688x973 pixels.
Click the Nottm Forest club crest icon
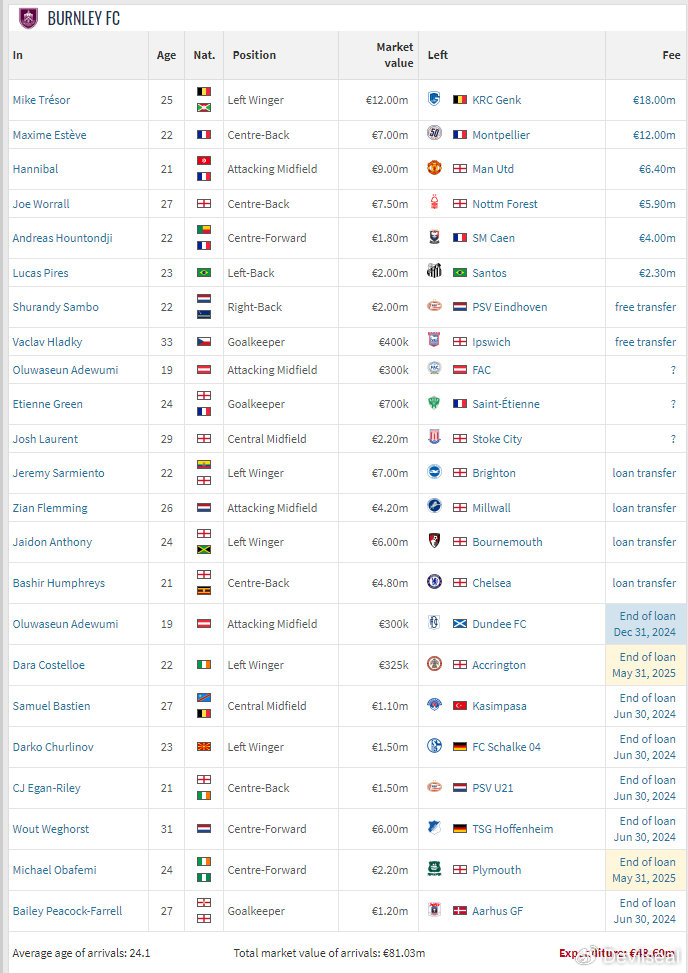point(434,203)
